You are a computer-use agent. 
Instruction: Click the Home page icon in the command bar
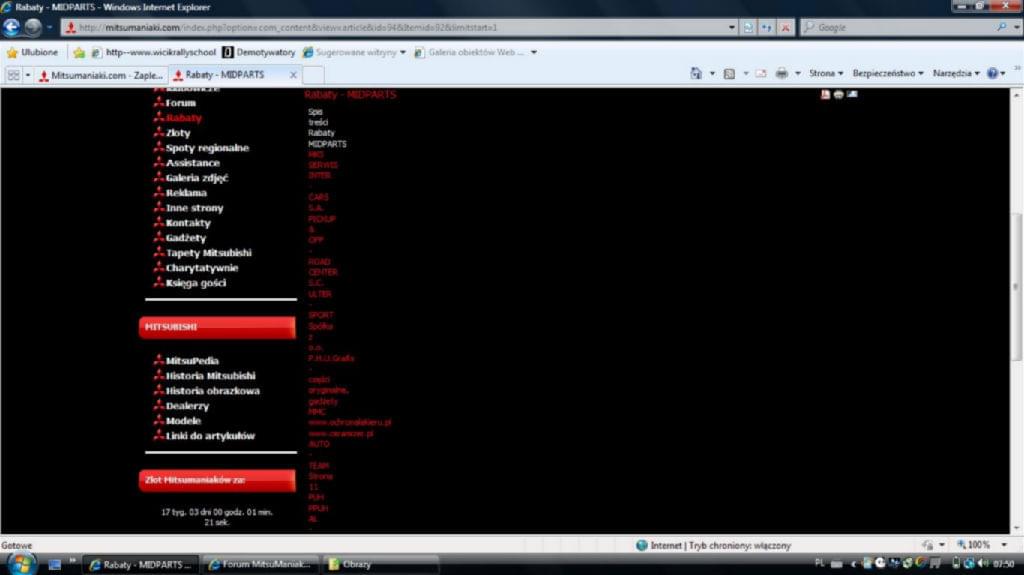[696, 73]
